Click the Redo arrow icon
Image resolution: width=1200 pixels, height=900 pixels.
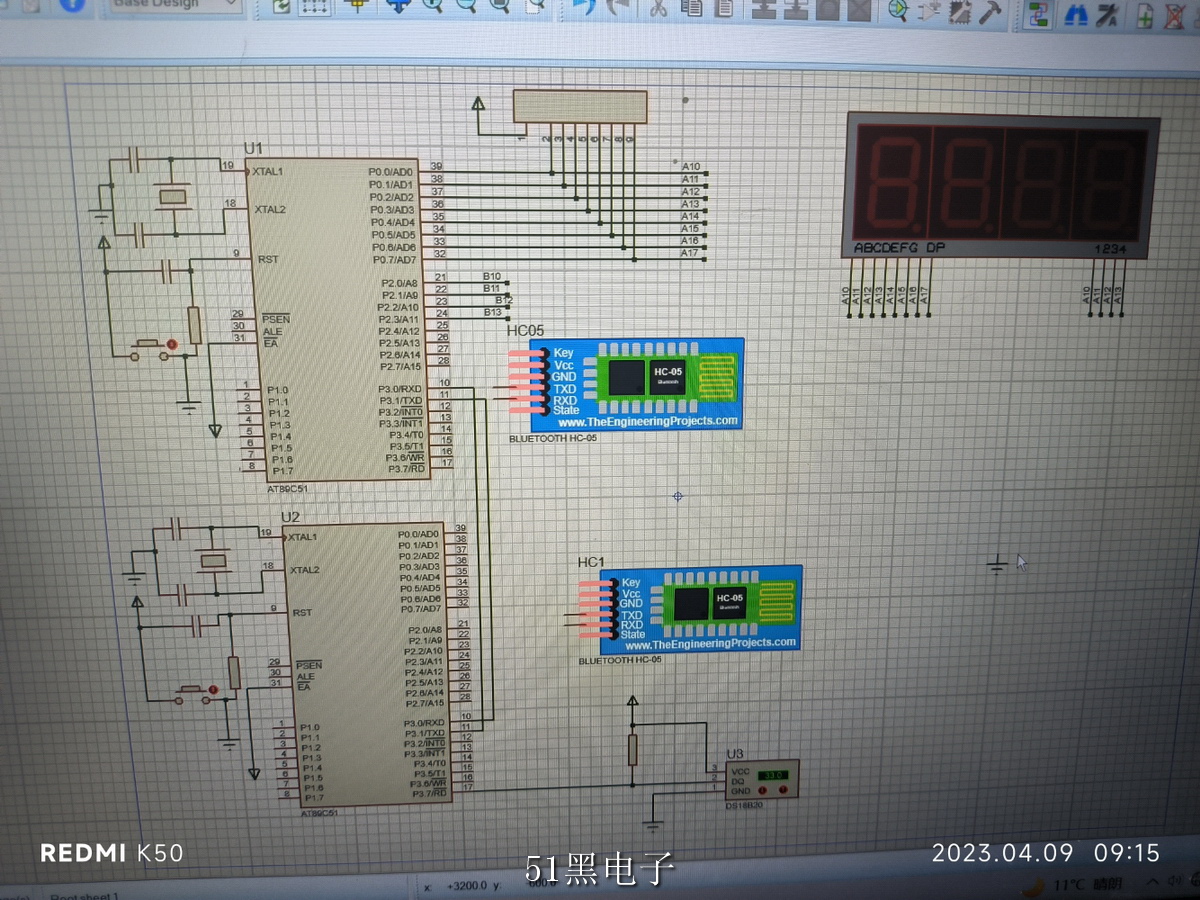coord(617,8)
